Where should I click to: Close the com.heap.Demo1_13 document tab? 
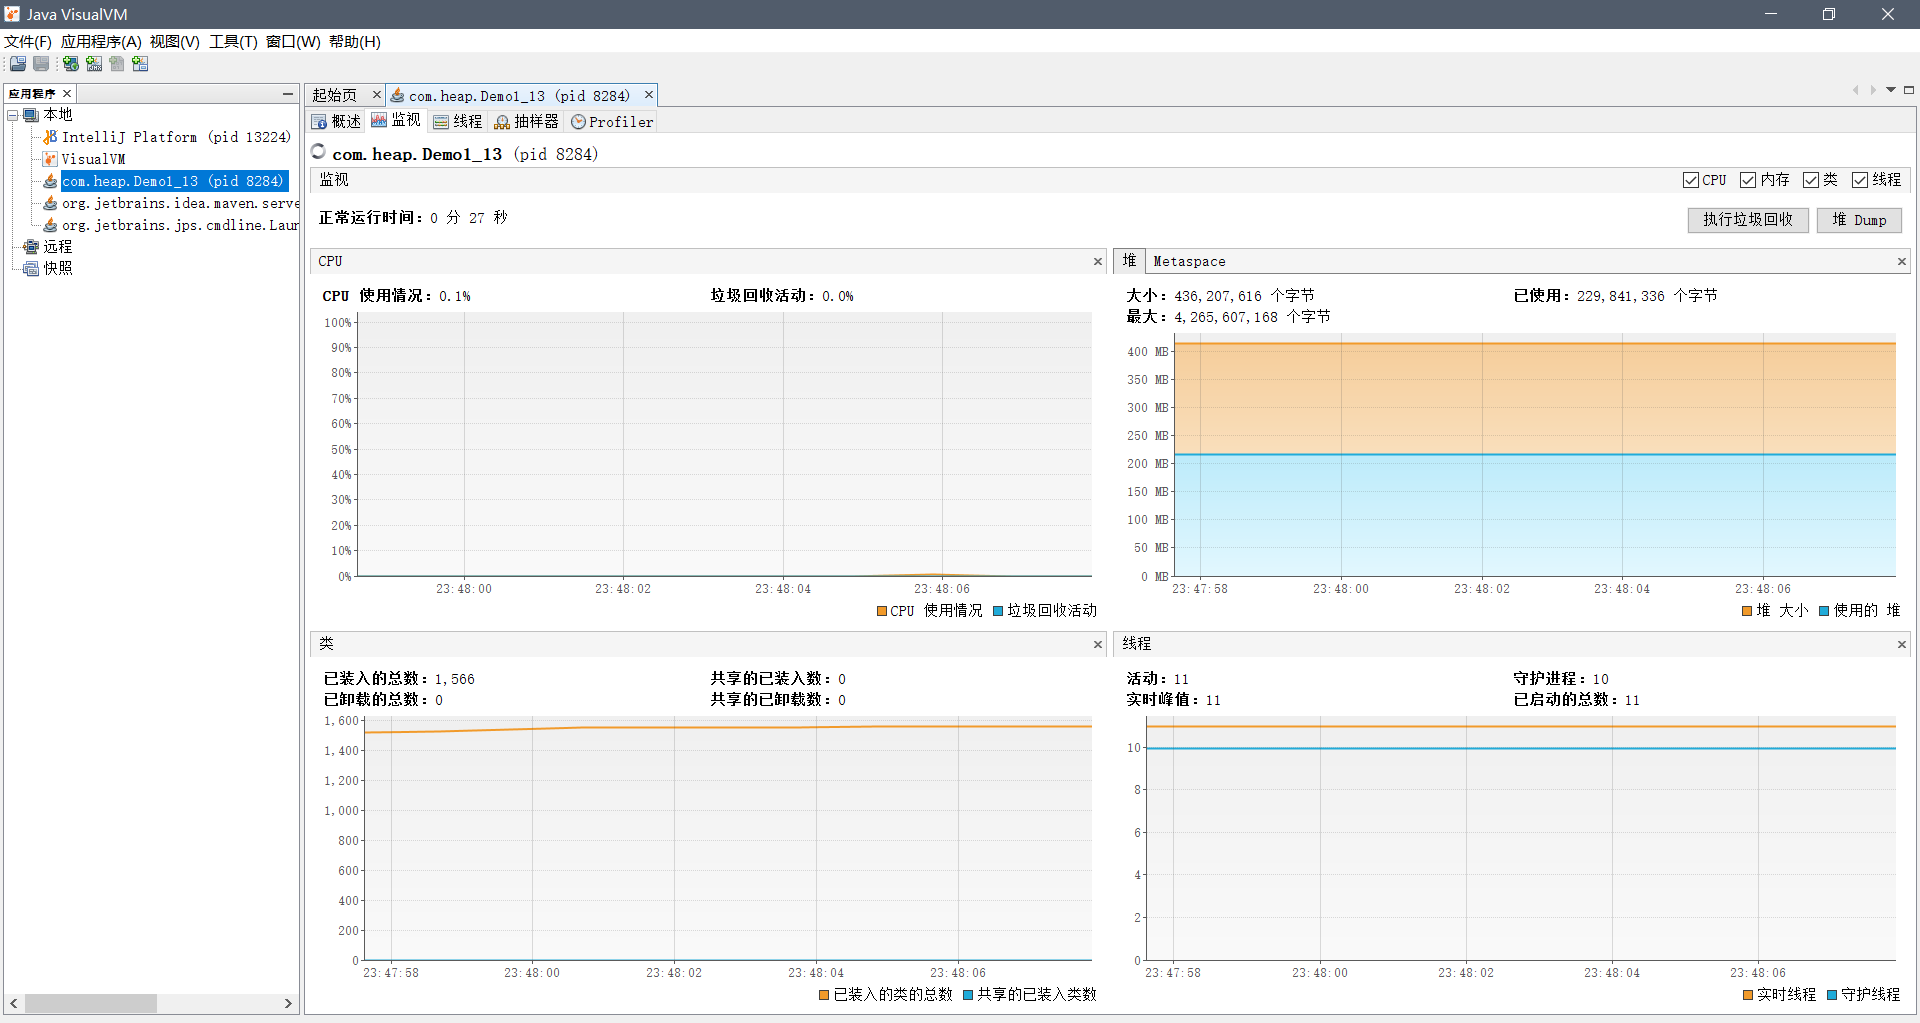click(x=649, y=95)
